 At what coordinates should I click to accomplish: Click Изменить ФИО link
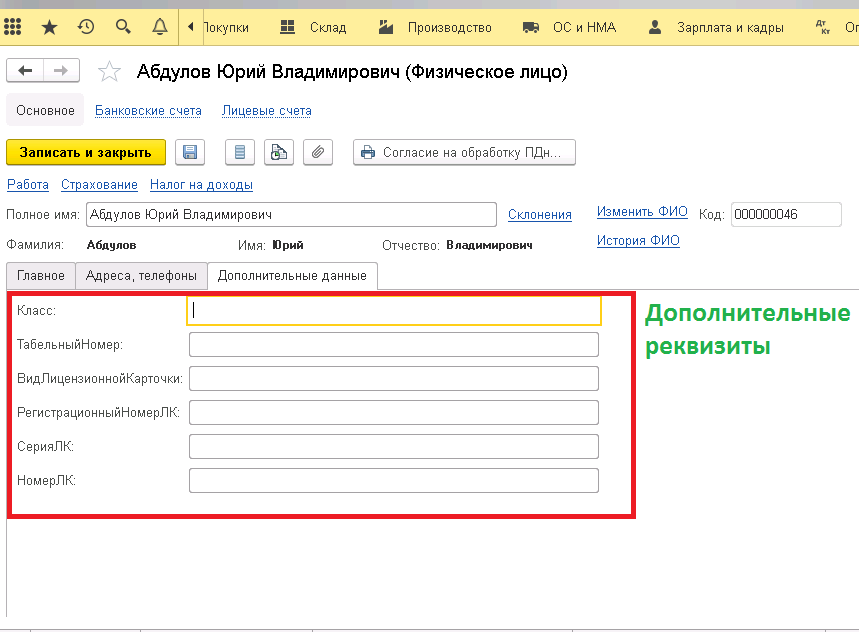[x=642, y=212]
